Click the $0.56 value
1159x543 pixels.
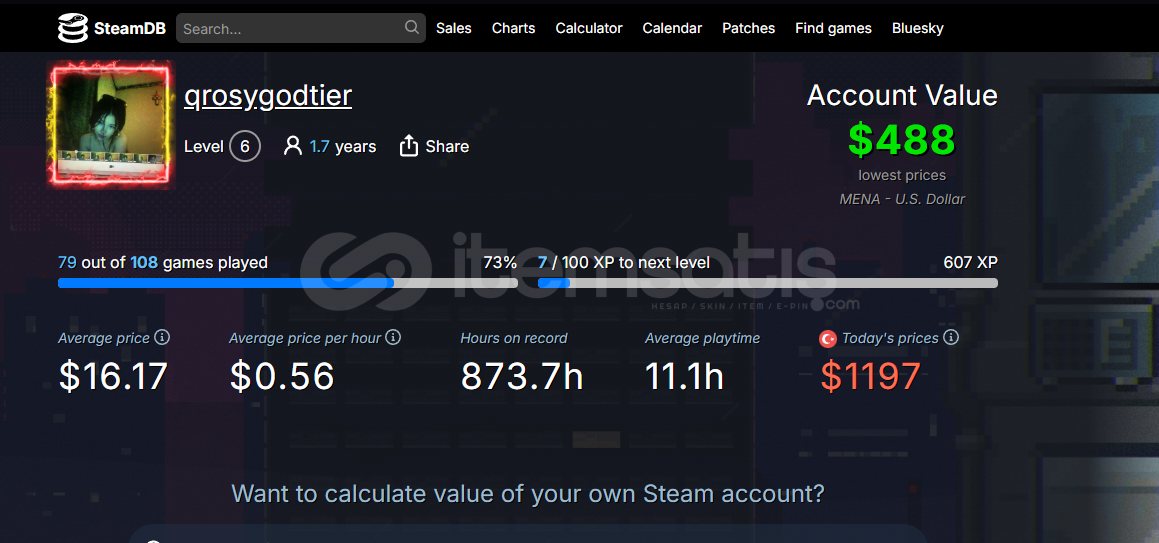[x=282, y=376]
